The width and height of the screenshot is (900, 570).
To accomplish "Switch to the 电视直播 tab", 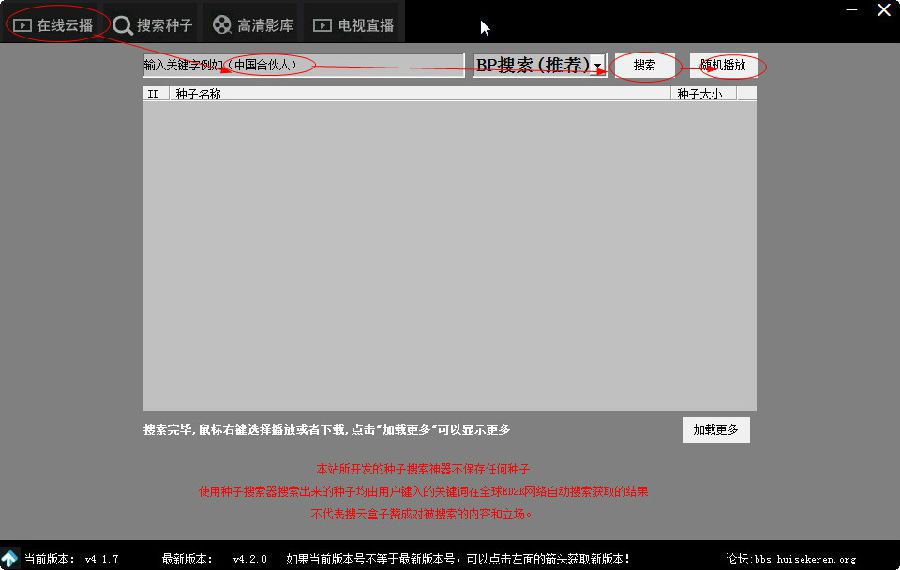I will [354, 25].
